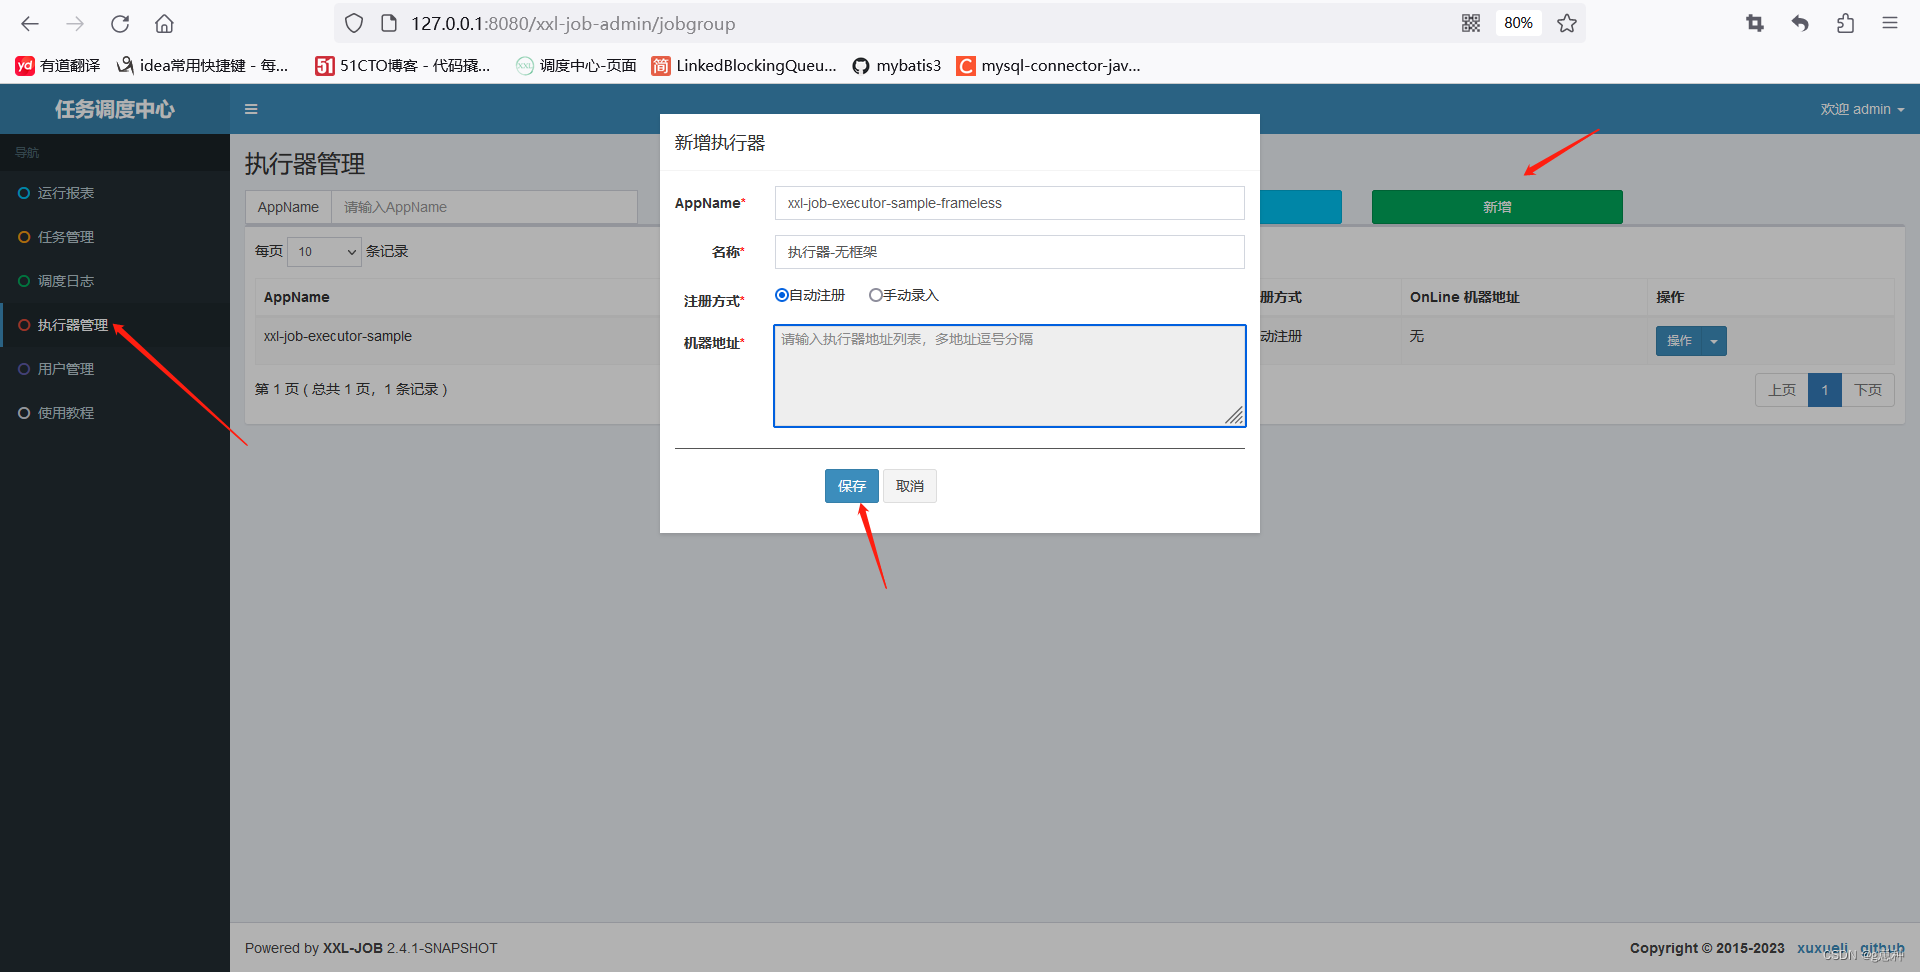Expand the 欢迎 admin user dropdown
Screen dimensions: 1920x972
click(x=1862, y=109)
